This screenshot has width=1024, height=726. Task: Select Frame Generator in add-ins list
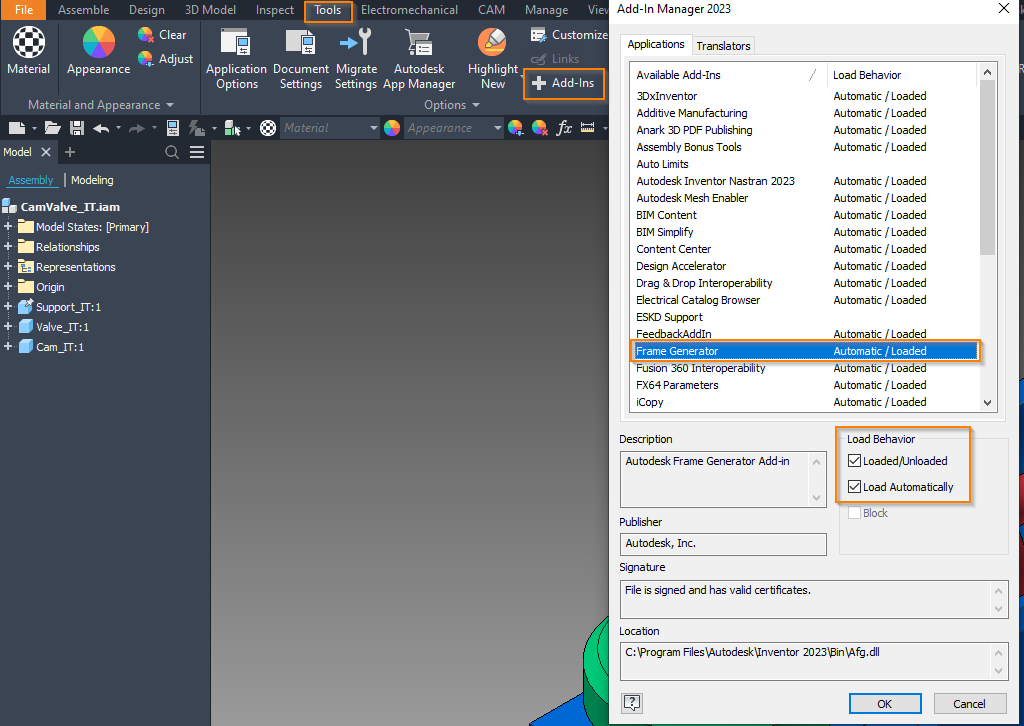[x=806, y=351]
